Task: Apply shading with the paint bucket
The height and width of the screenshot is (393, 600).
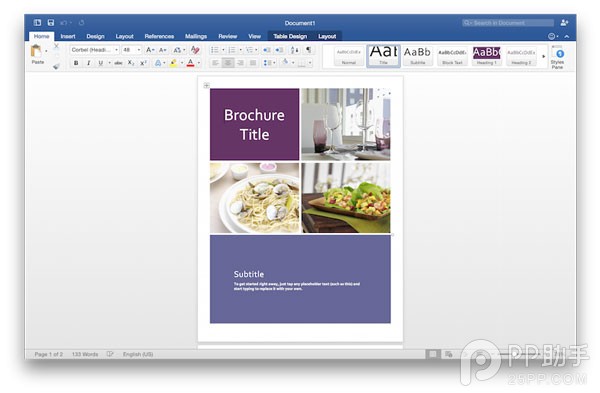Action: [285, 63]
